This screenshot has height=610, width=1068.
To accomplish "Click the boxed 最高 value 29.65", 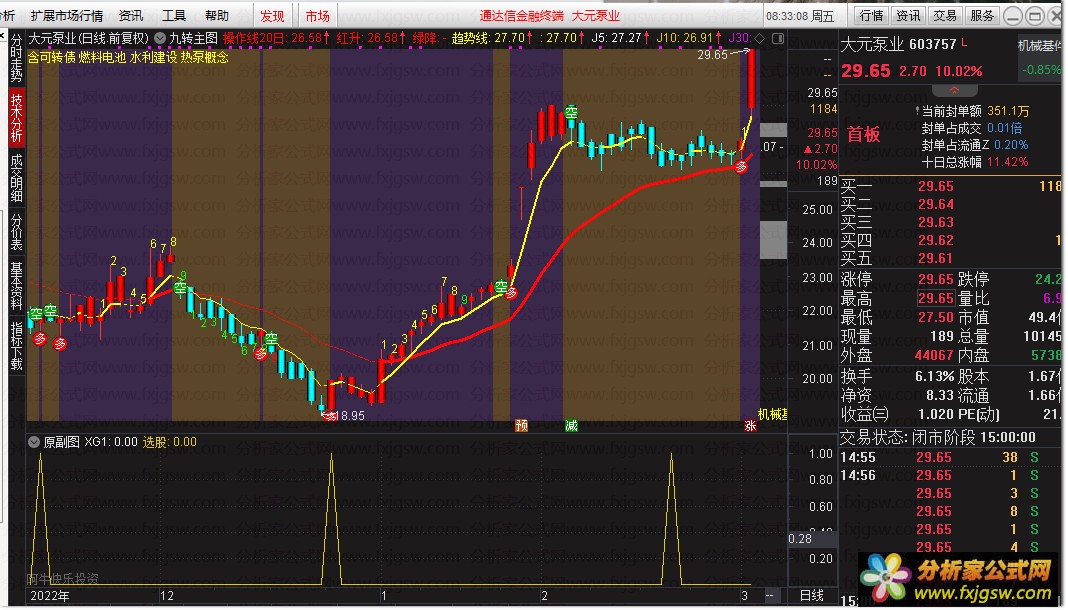I will tap(935, 298).
